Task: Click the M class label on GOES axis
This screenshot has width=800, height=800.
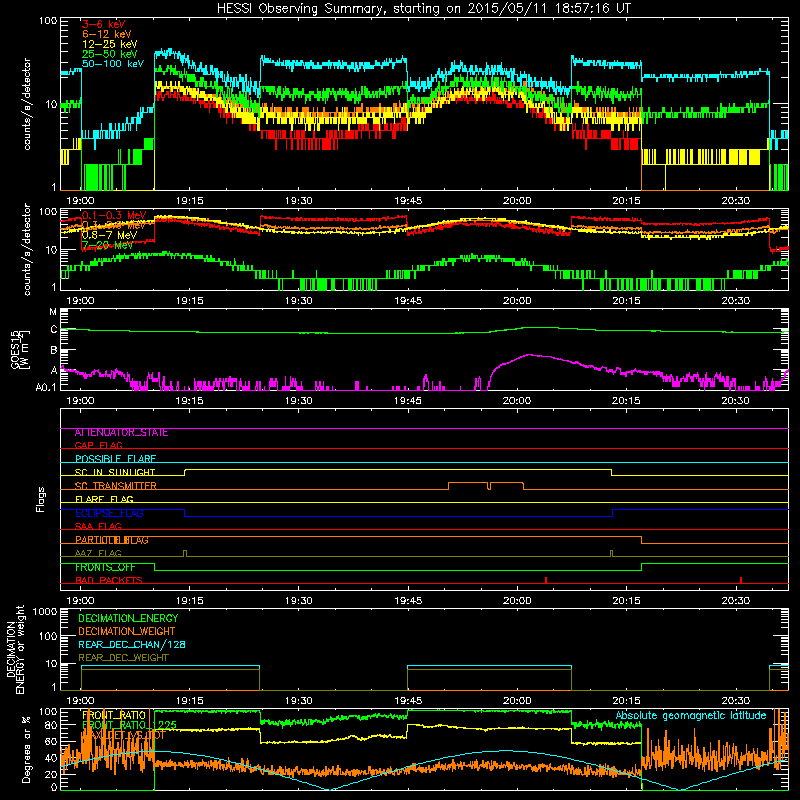Action: [x=53, y=312]
